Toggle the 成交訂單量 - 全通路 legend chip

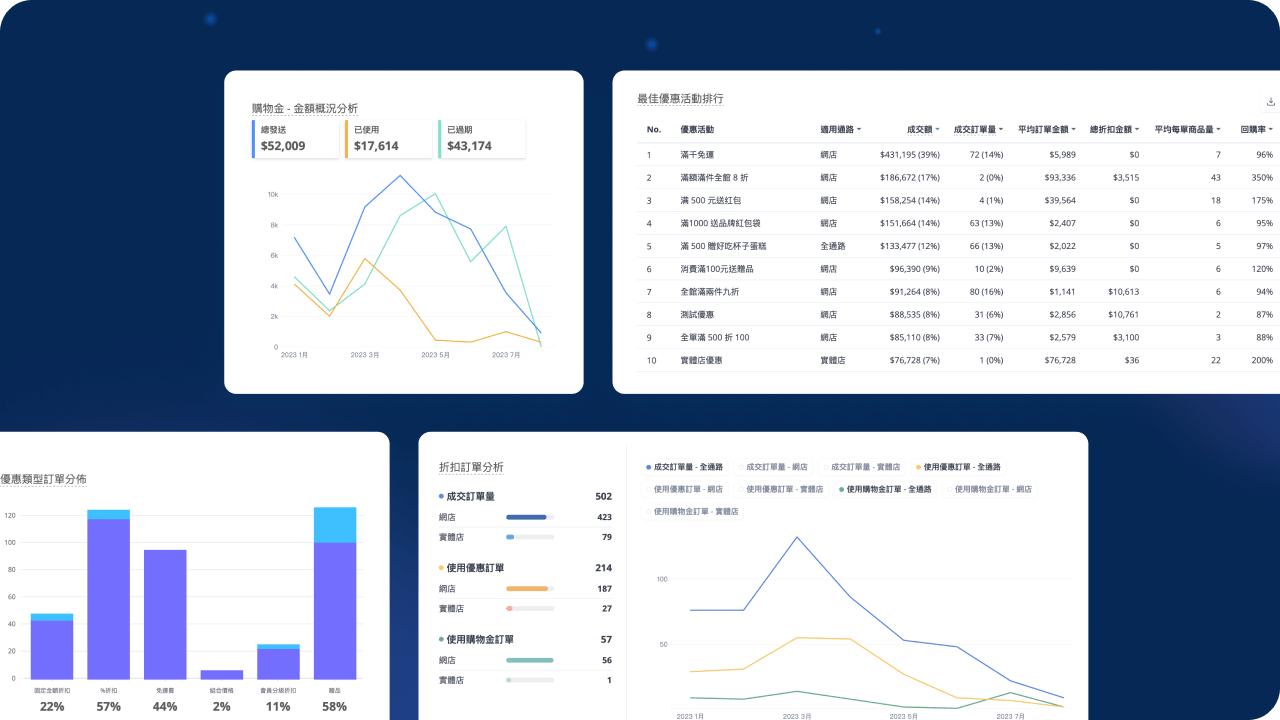tap(687, 466)
